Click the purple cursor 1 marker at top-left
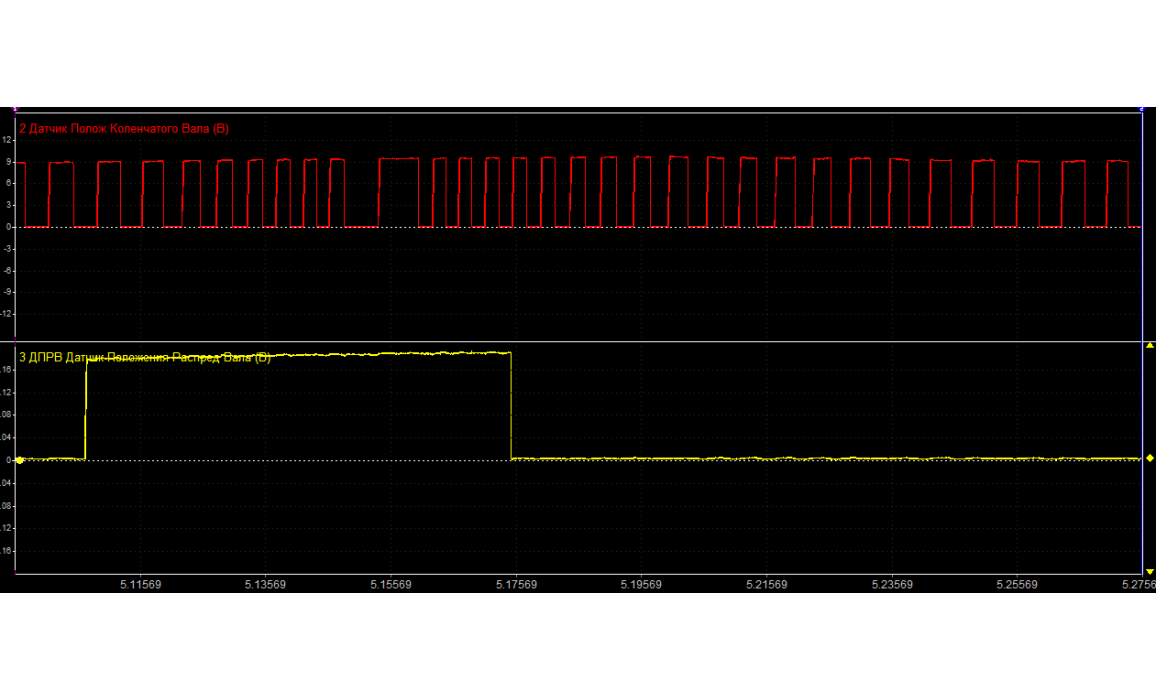 tap(14, 108)
